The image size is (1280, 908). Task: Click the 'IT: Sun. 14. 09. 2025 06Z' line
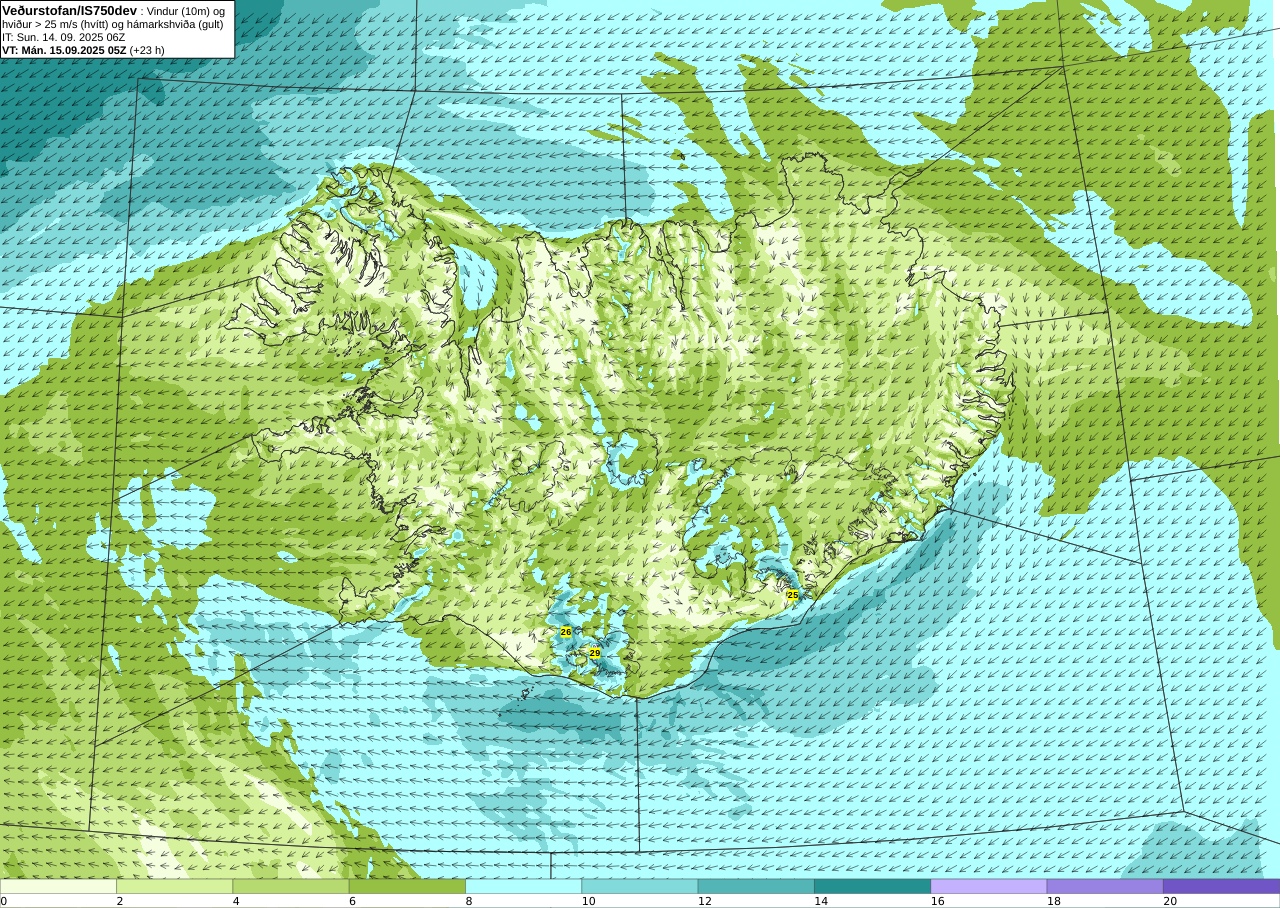coord(63,37)
